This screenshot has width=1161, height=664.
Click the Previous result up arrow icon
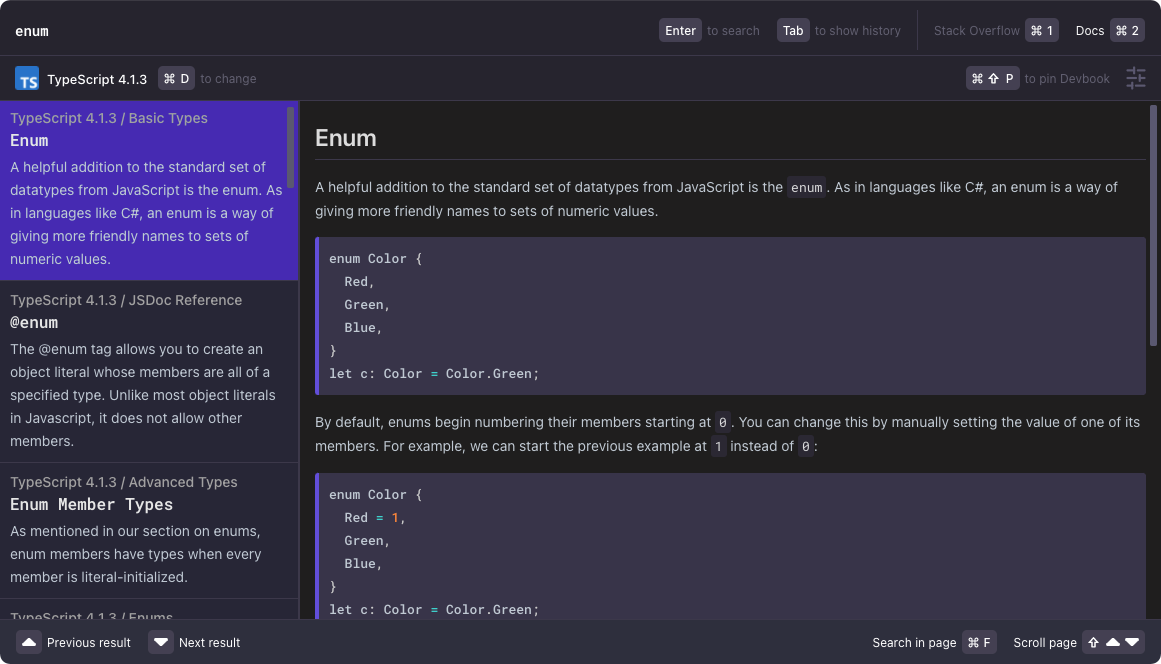click(29, 642)
